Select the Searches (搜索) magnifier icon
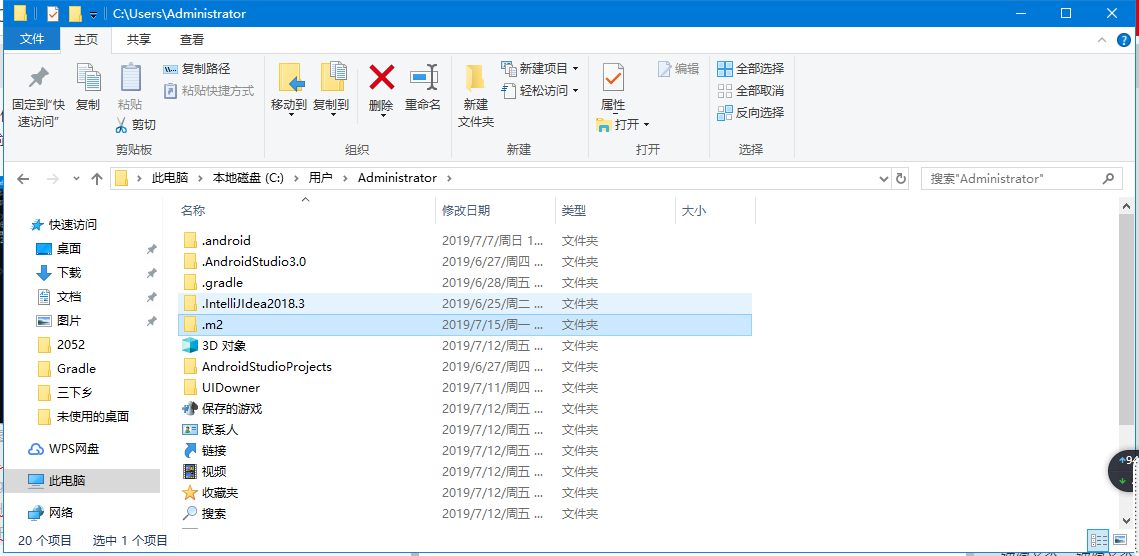Viewport: 1139px width, 556px height. pos(190,514)
